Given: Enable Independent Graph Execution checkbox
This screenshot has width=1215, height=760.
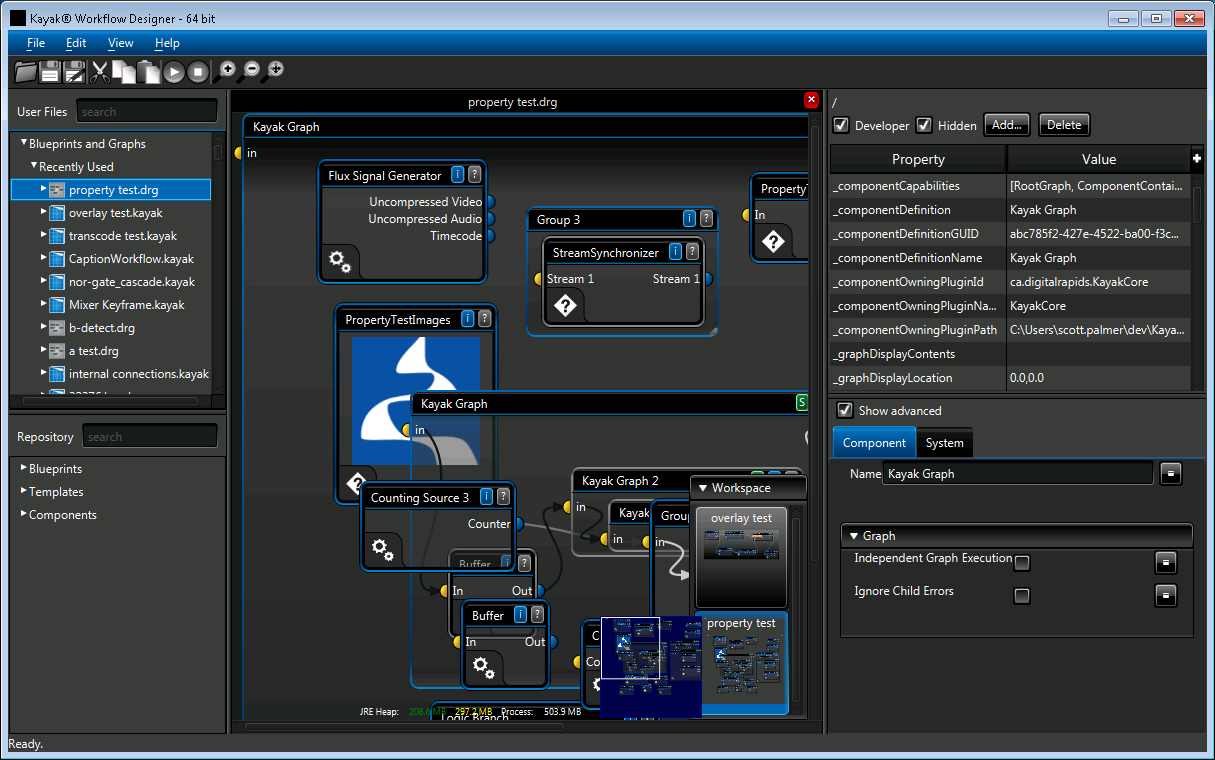Looking at the screenshot, I should (x=1021, y=563).
